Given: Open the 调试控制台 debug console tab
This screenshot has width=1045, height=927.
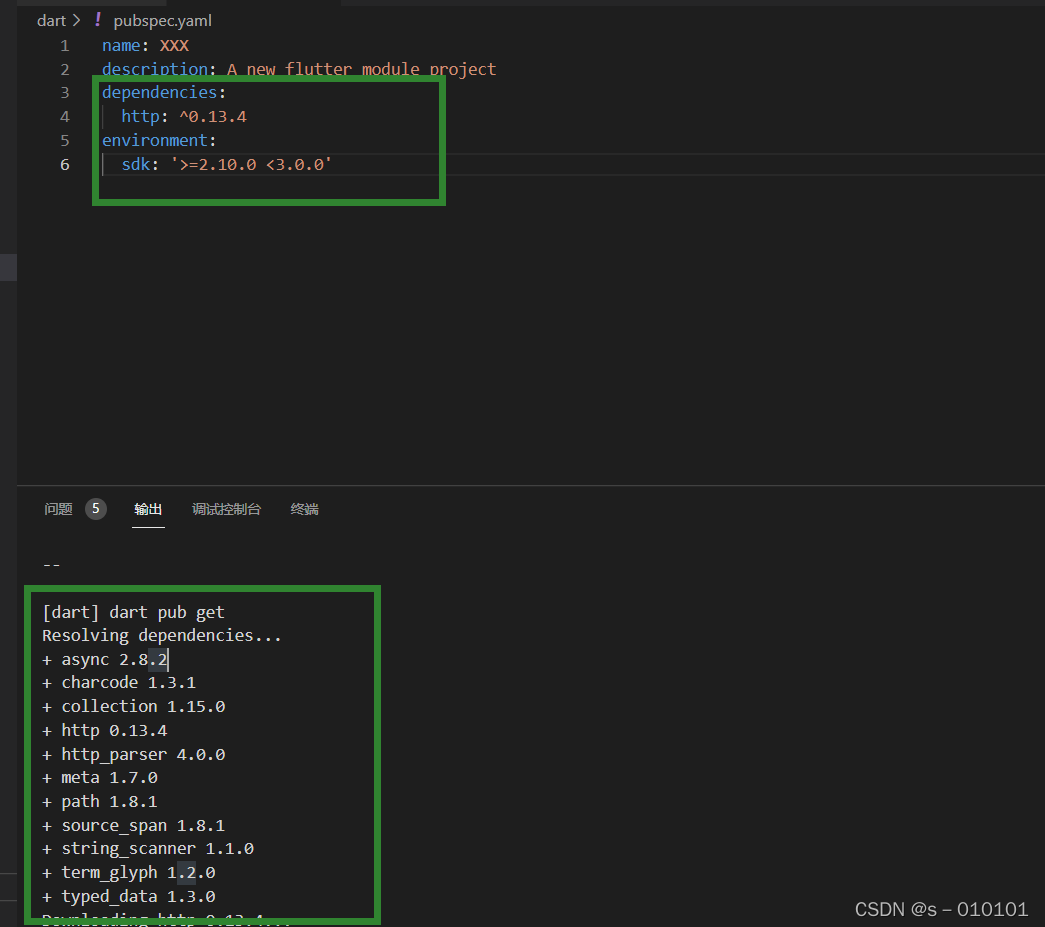Looking at the screenshot, I should pos(227,509).
